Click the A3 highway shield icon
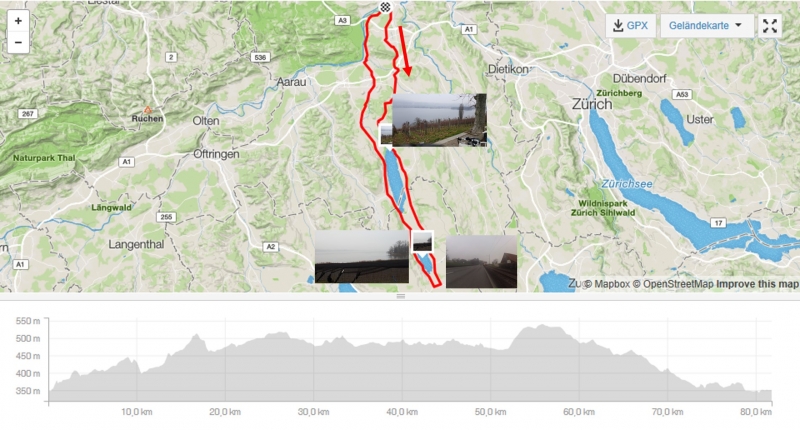This screenshot has width=800, height=430. [x=342, y=20]
